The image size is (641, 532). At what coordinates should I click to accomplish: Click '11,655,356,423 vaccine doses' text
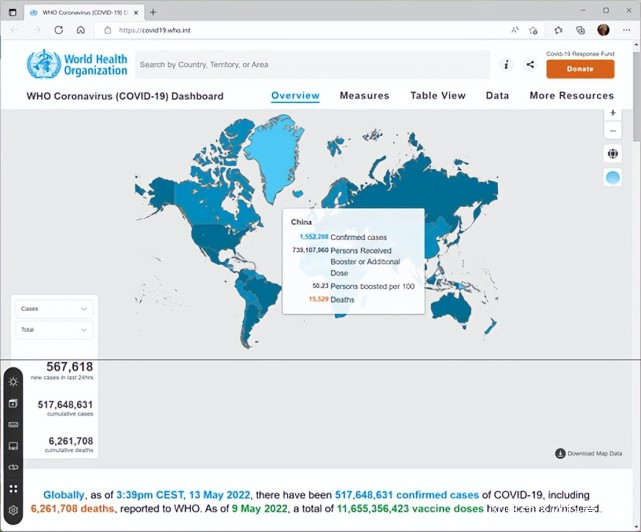pos(410,509)
